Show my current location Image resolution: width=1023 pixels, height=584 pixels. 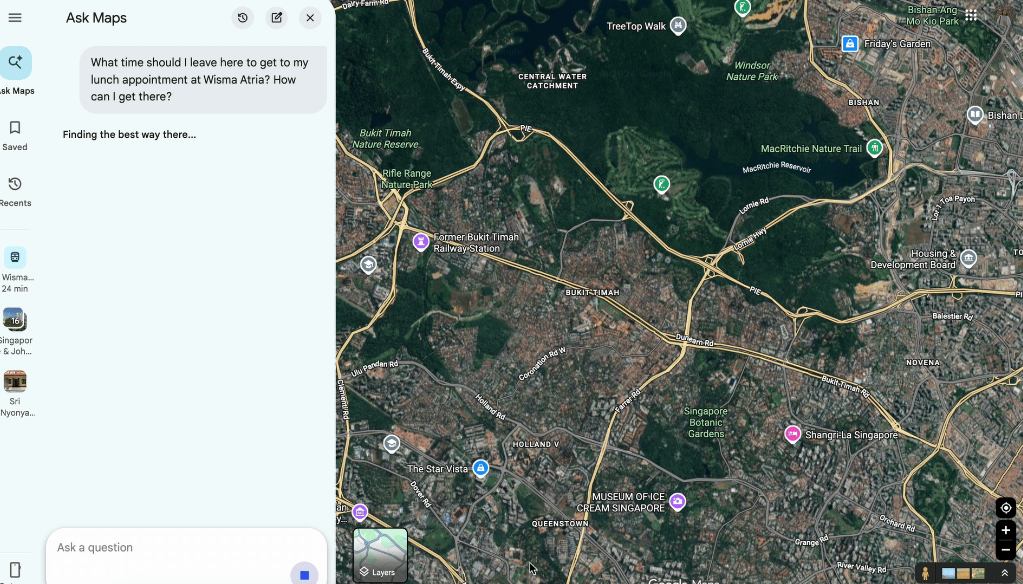click(1005, 508)
